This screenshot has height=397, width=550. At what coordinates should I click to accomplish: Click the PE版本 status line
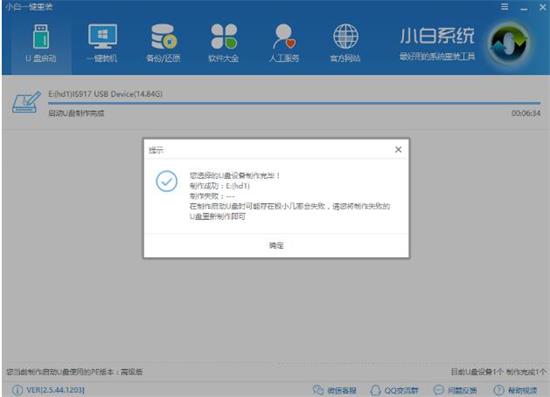coord(74,372)
